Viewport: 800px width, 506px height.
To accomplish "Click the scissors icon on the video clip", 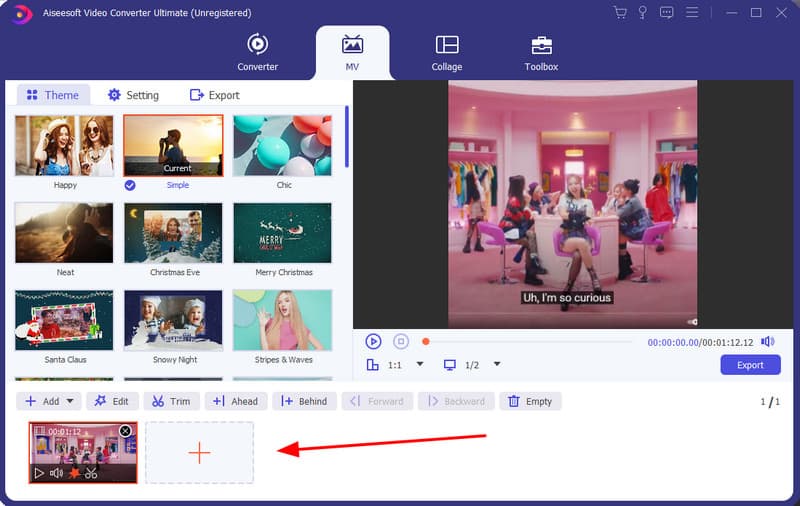I will 91,473.
